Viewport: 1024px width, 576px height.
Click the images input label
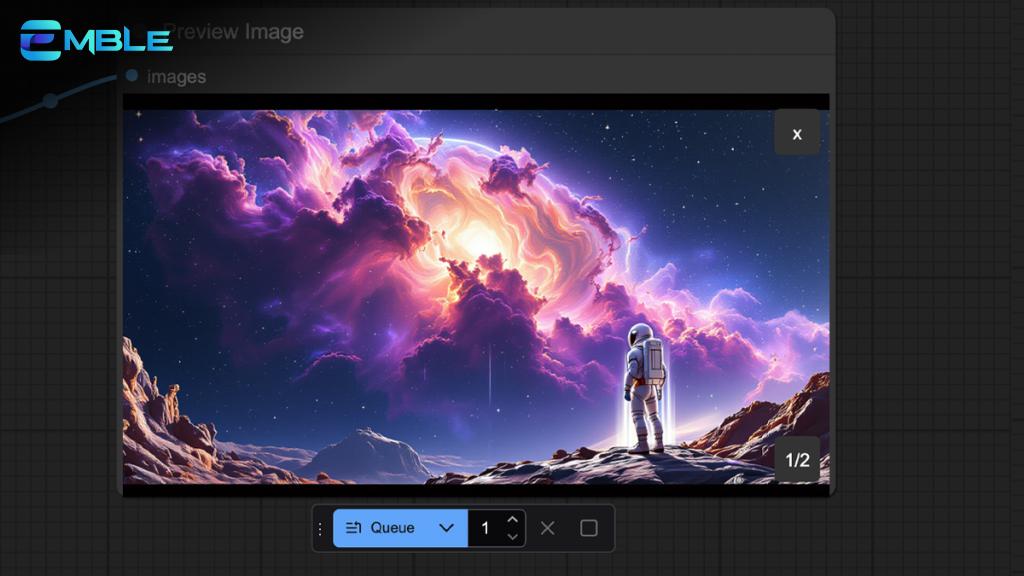coord(176,76)
